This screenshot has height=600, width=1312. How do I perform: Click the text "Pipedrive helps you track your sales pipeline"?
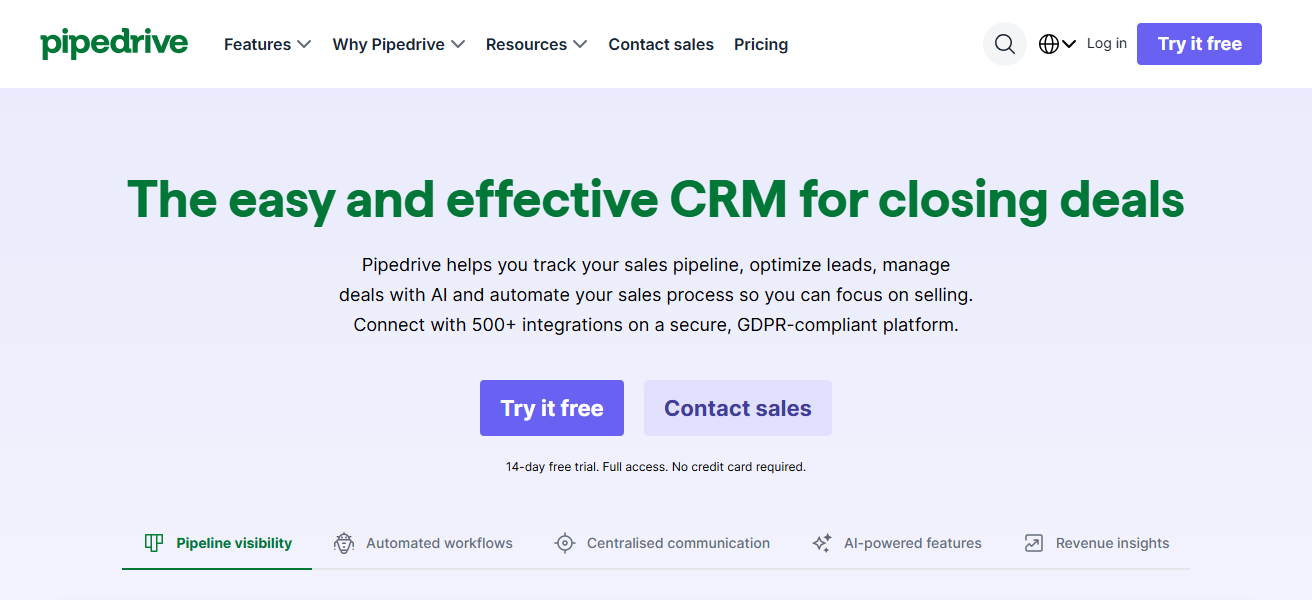[x=549, y=265]
